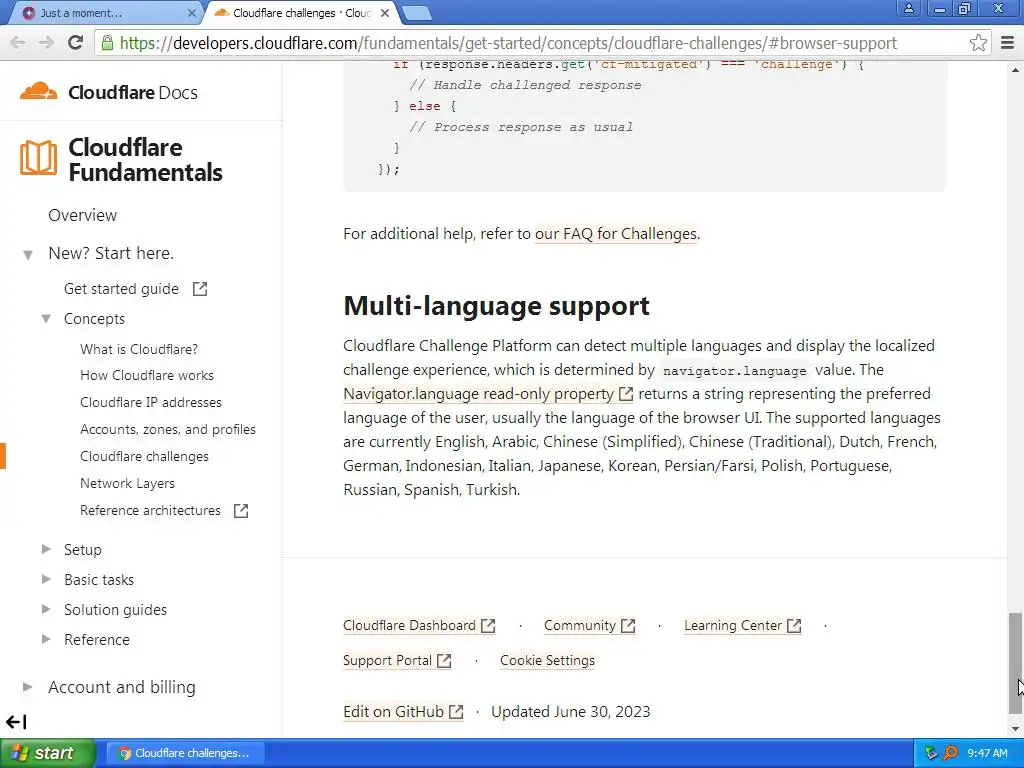Image resolution: width=1024 pixels, height=768 pixels.
Task: Click the external-link icon beside Edit on GitHub
Action: click(456, 712)
